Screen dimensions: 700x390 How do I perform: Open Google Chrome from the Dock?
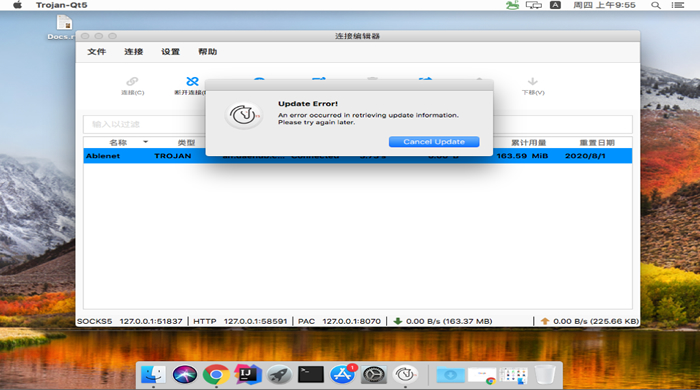[x=216, y=374]
